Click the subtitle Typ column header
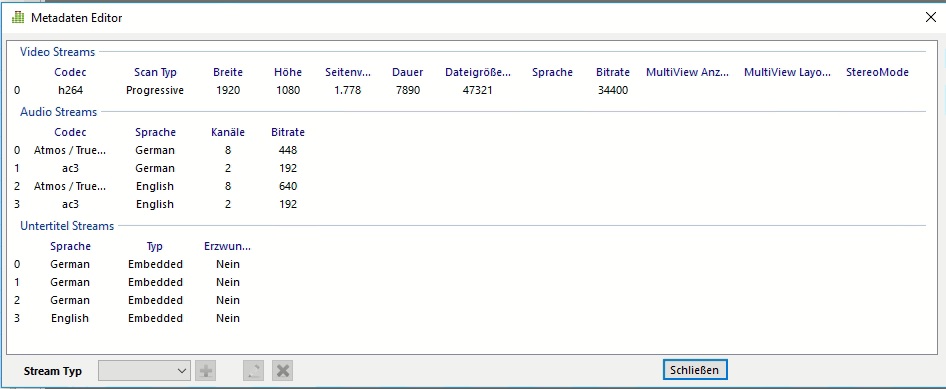This screenshot has height=389, width=946. pyautogui.click(x=155, y=246)
